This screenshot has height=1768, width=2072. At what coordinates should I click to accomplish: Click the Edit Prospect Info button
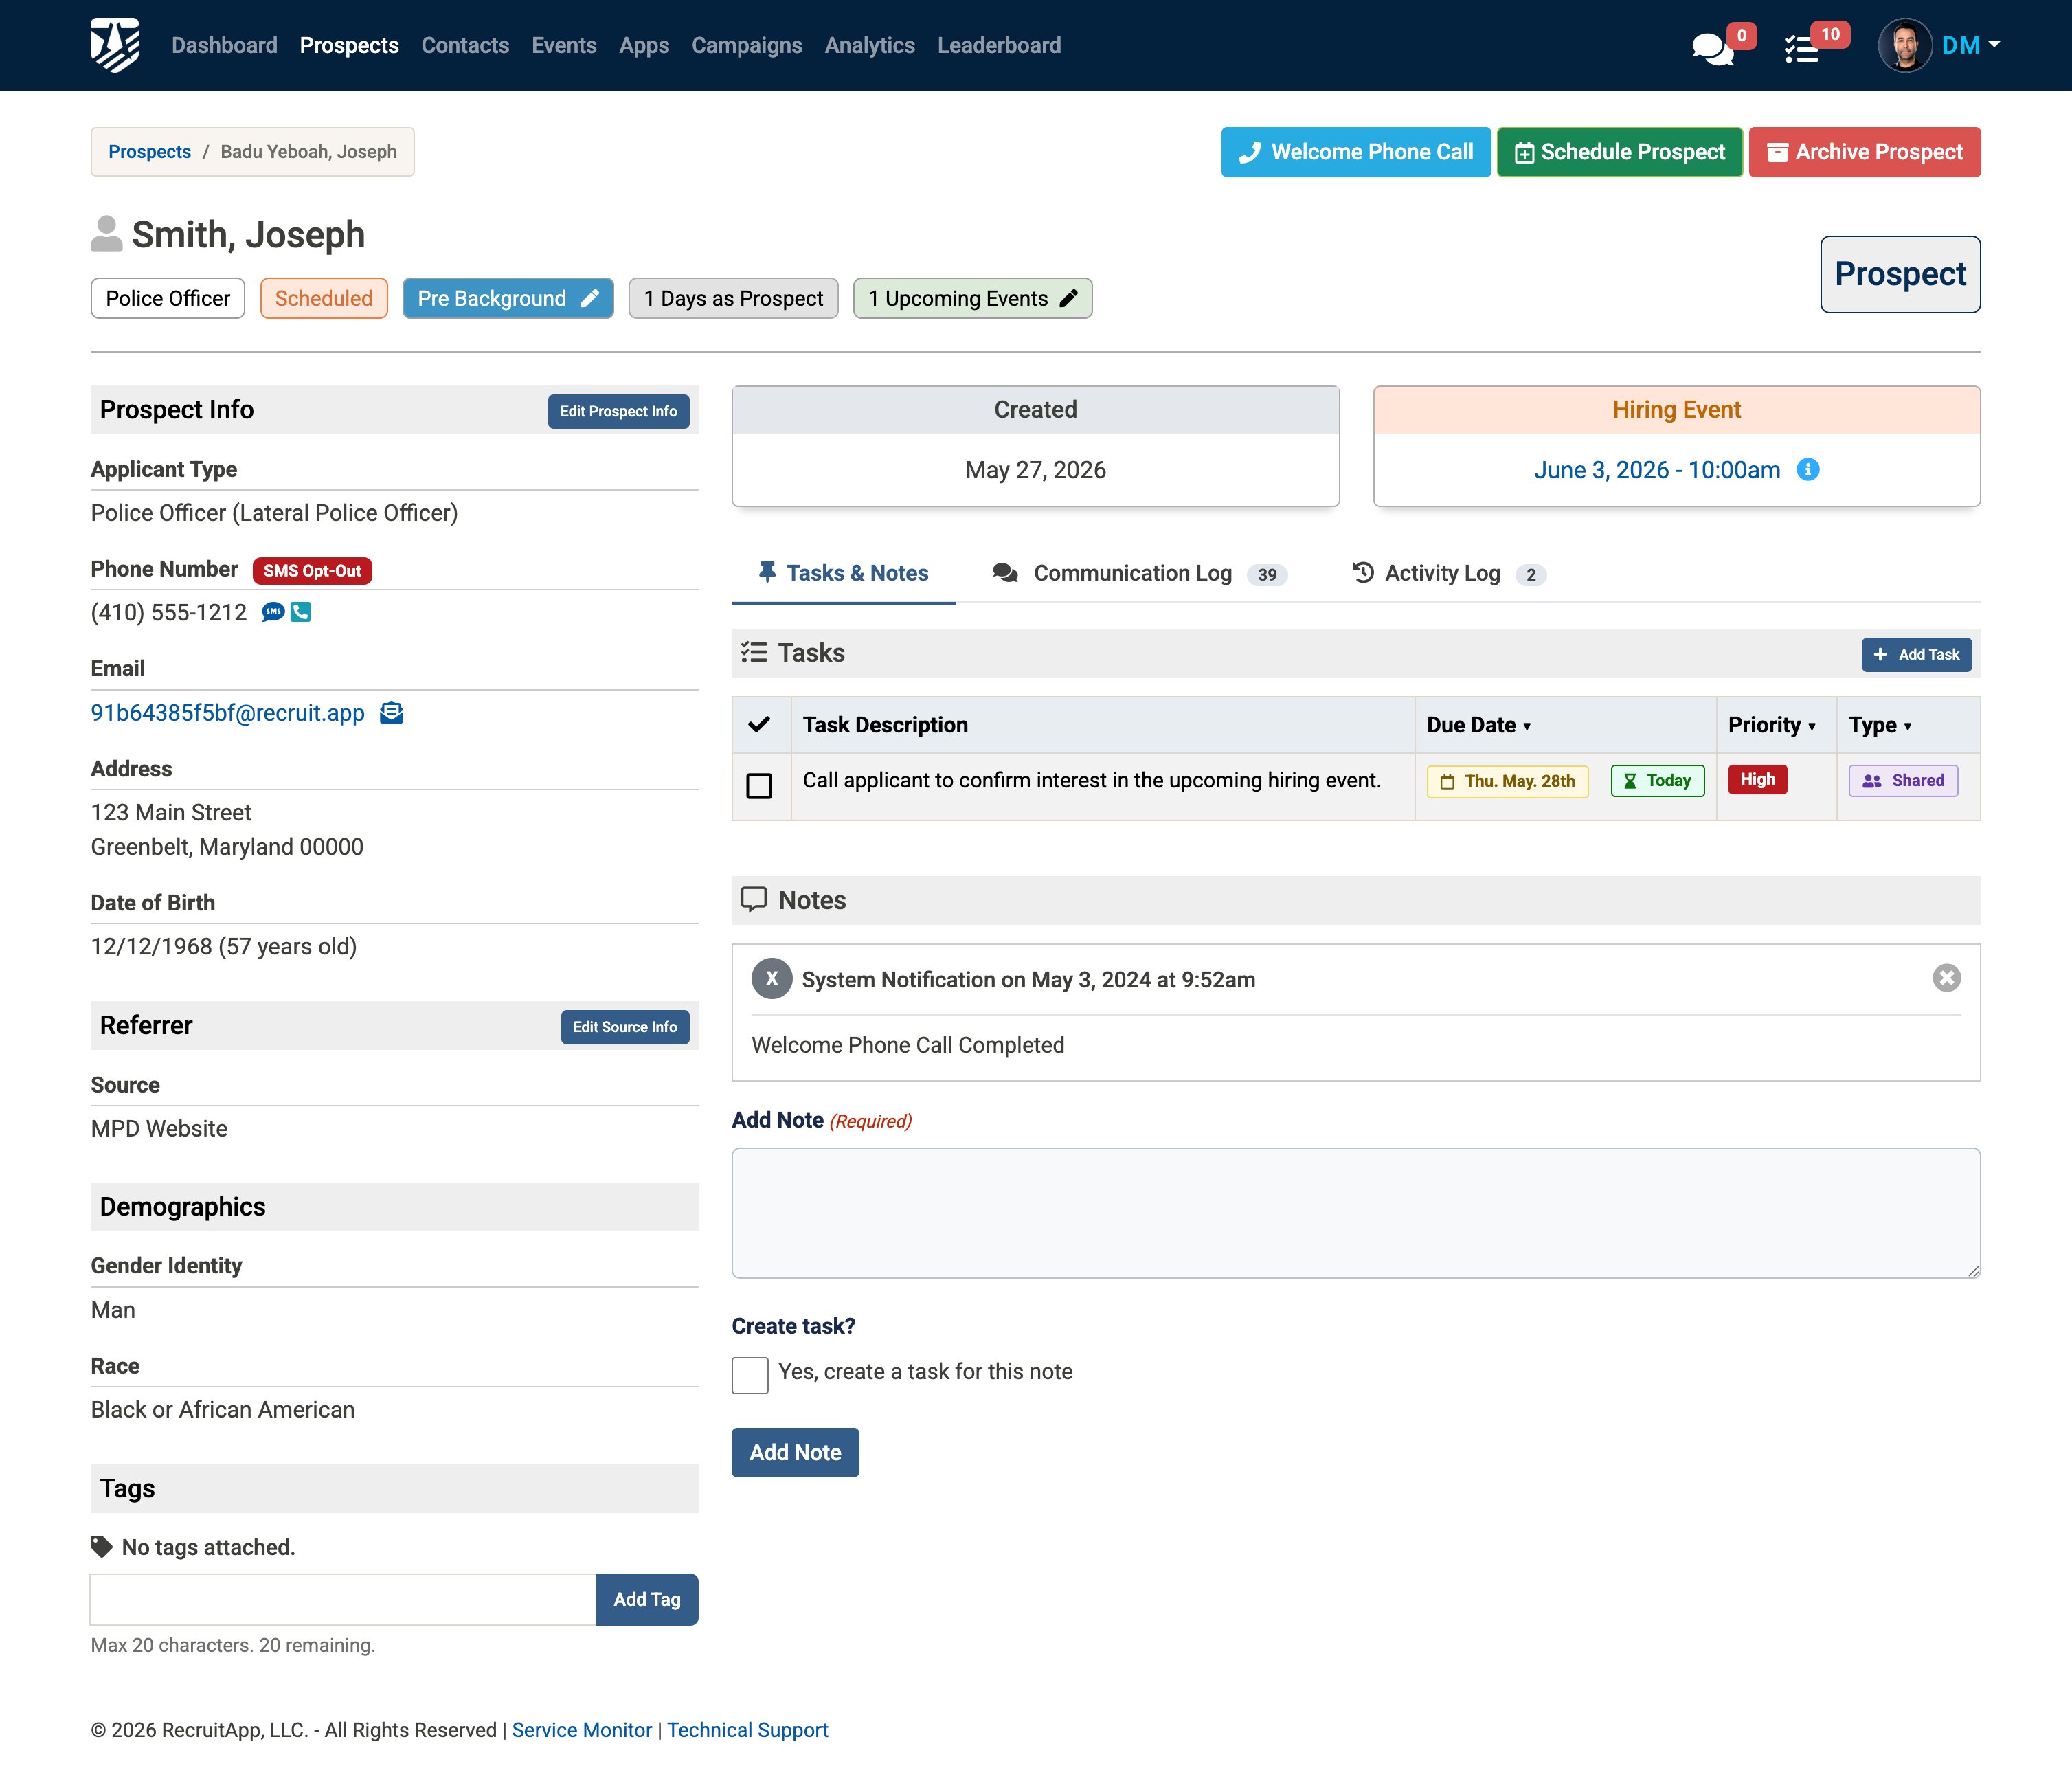coord(619,411)
